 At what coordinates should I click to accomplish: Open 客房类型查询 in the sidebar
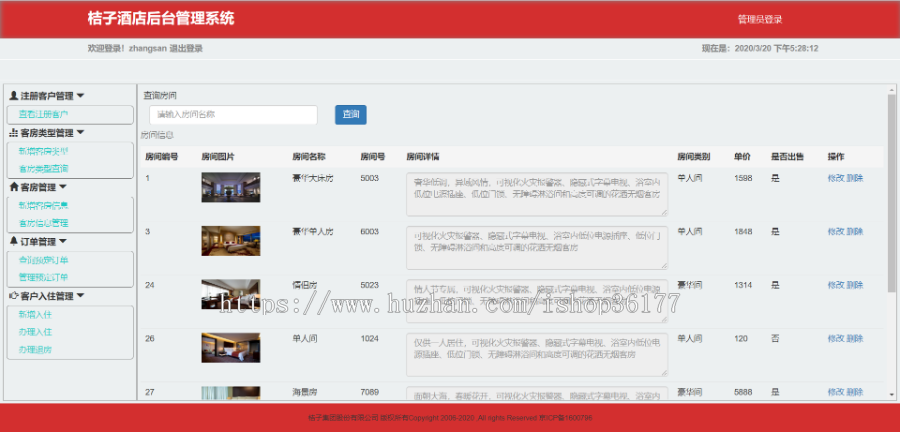pyautogui.click(x=44, y=169)
